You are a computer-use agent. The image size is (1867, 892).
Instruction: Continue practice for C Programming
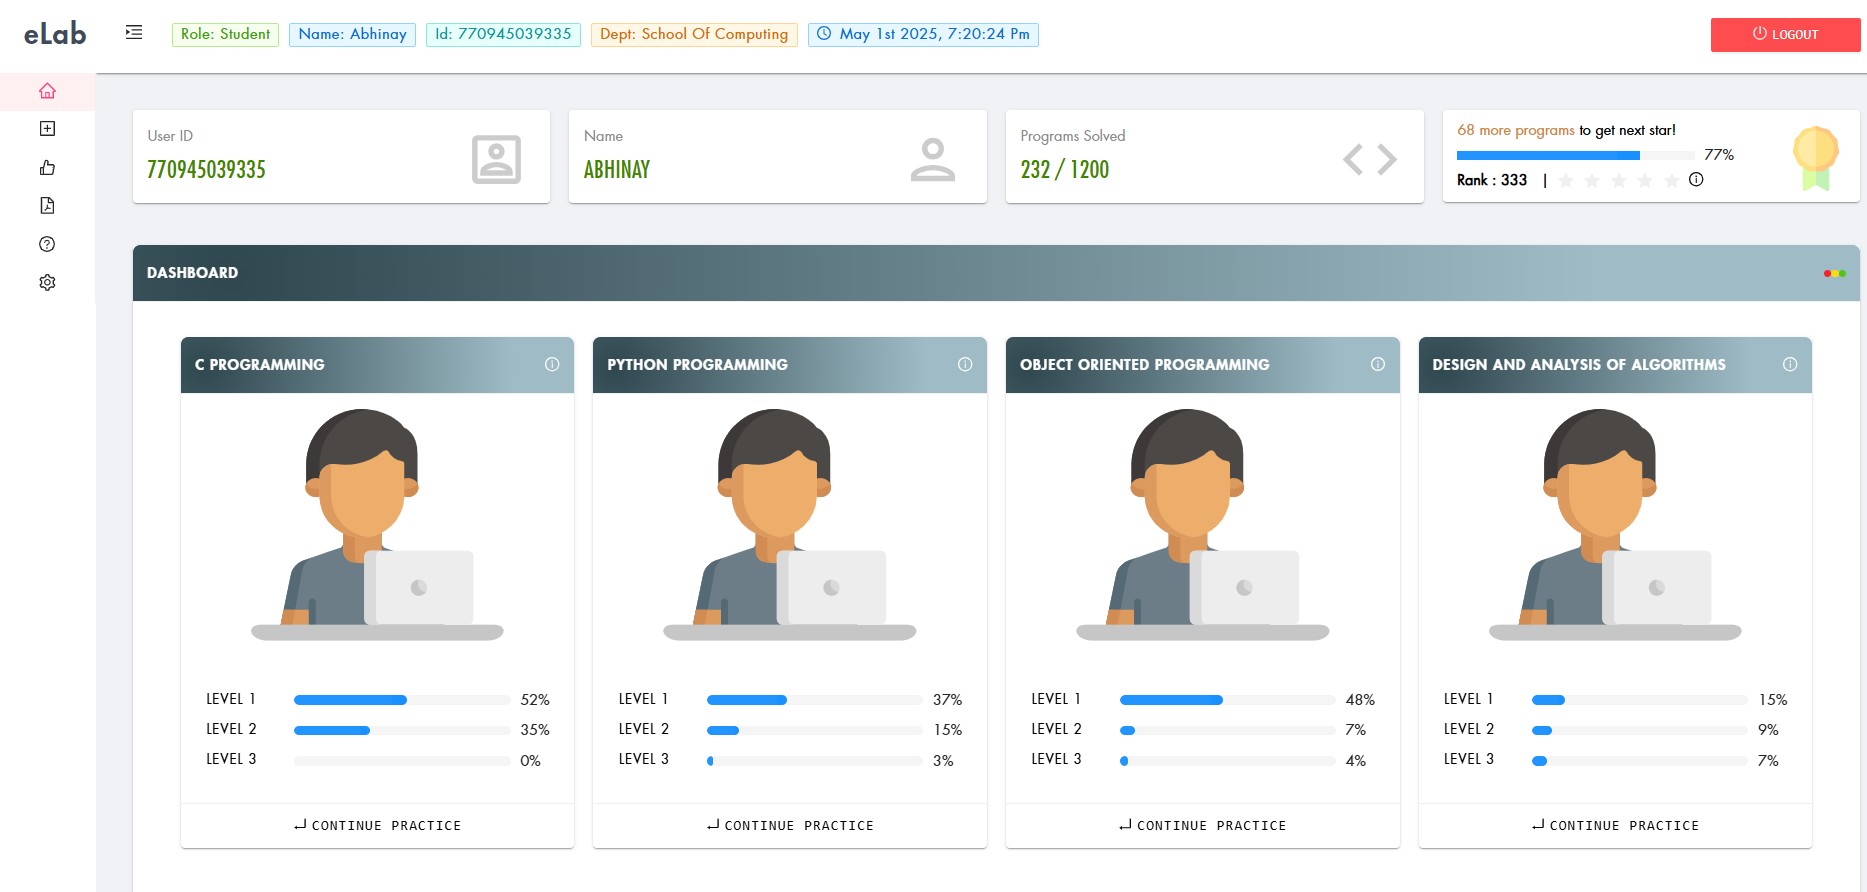(x=377, y=826)
